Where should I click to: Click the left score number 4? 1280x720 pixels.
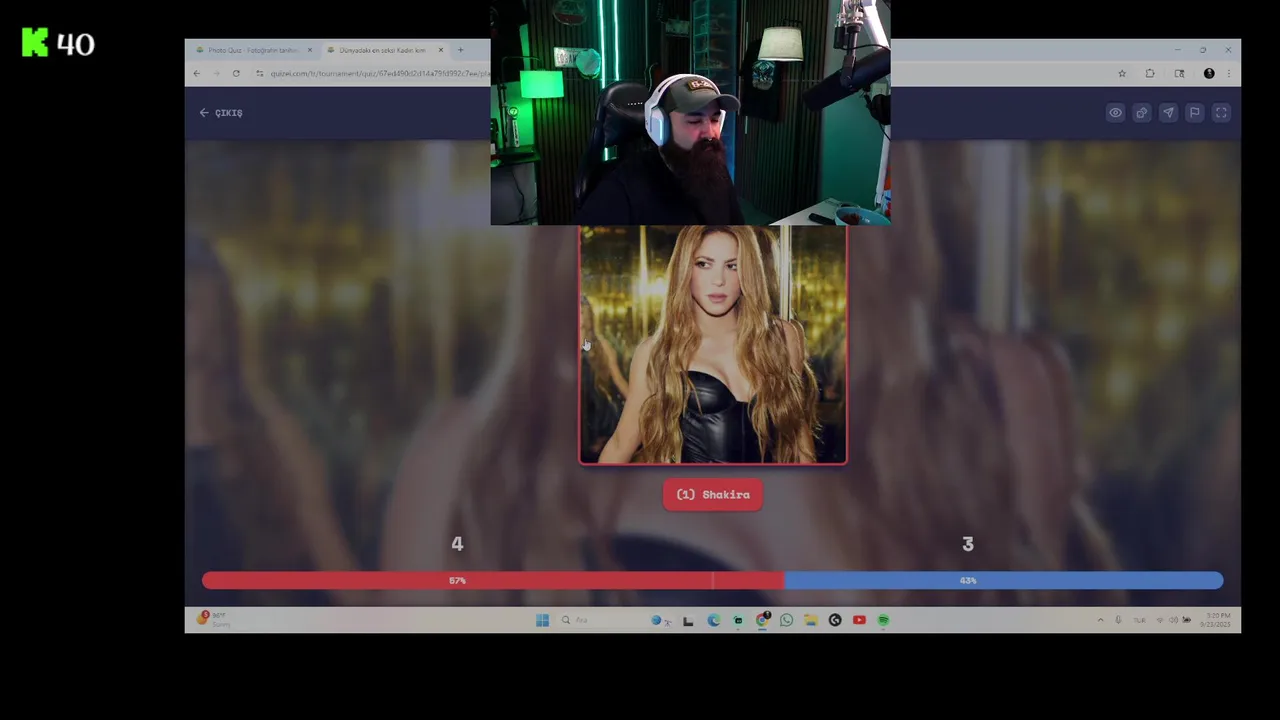coord(457,544)
